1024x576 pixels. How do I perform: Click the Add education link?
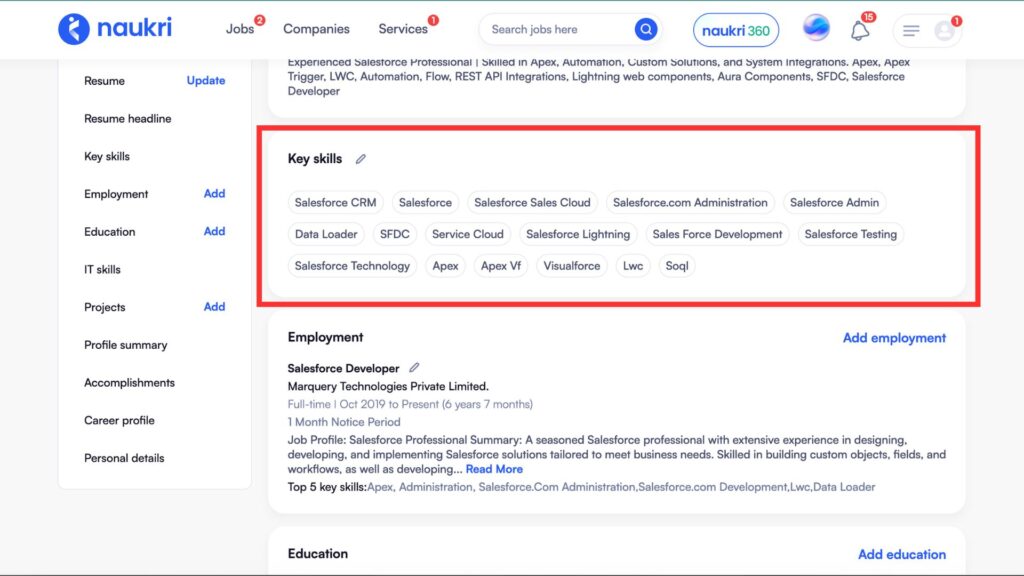pyautogui.click(x=901, y=554)
